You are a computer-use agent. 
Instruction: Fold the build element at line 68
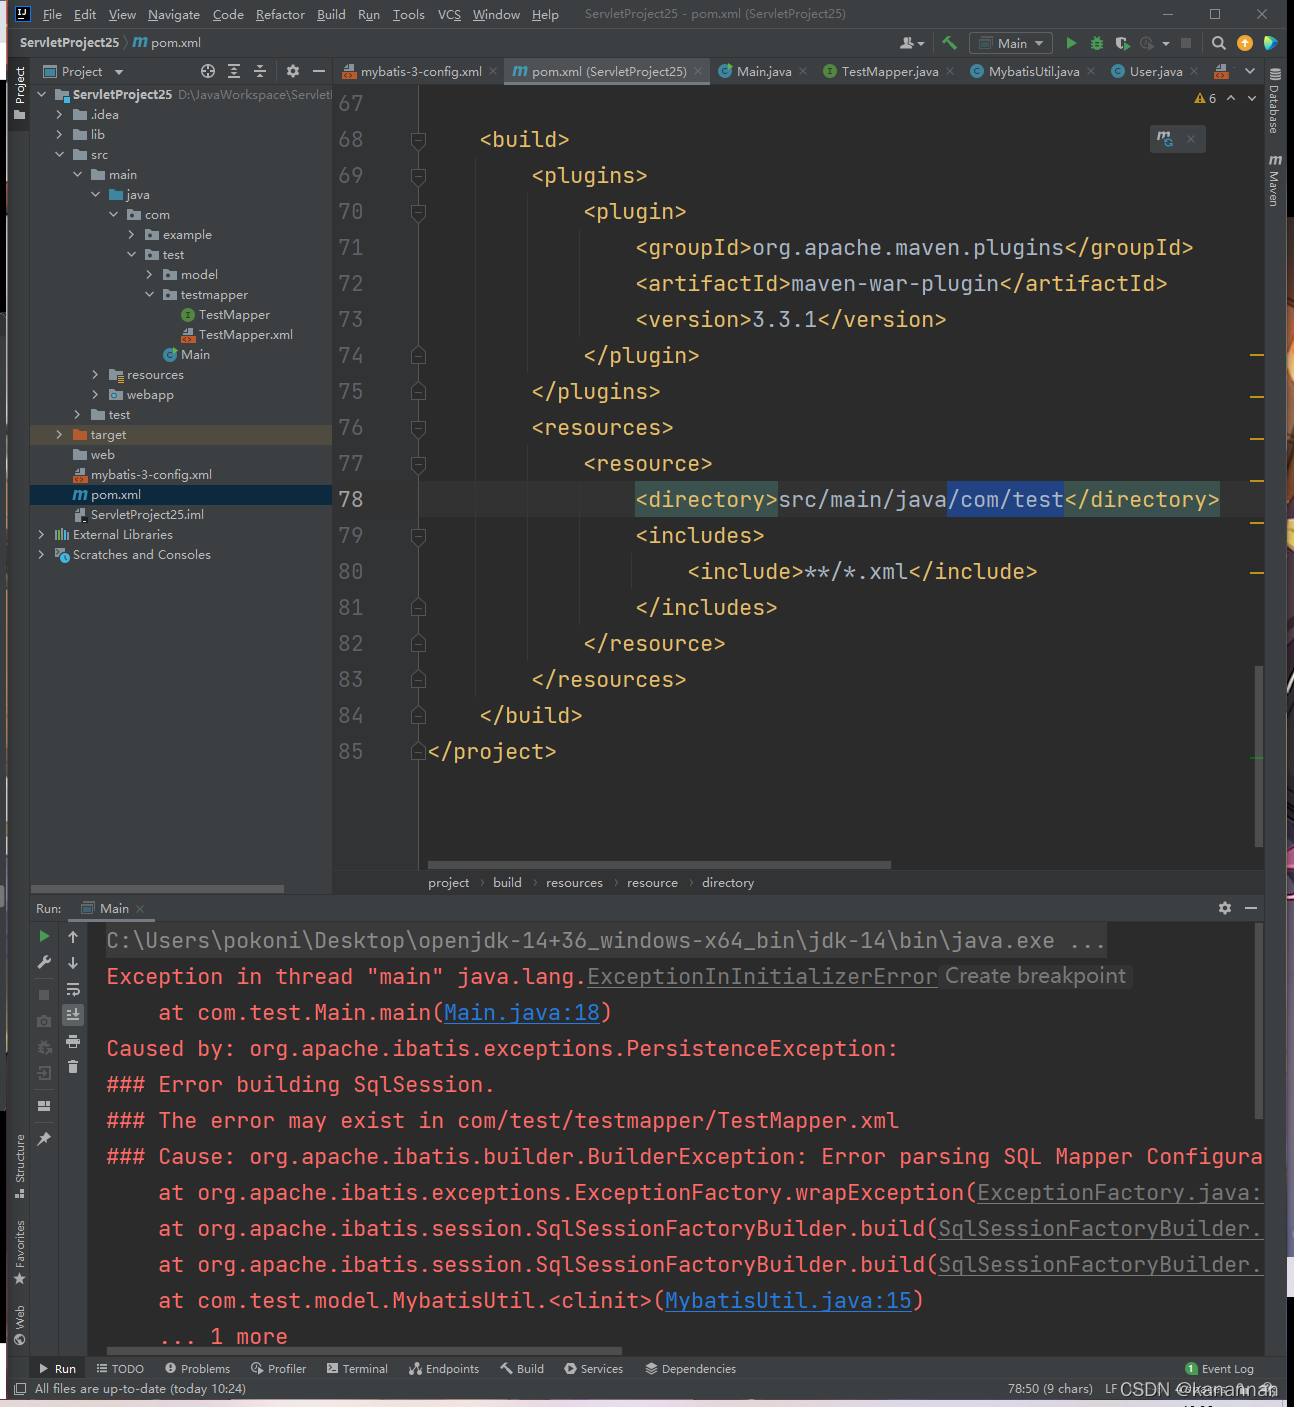(418, 140)
